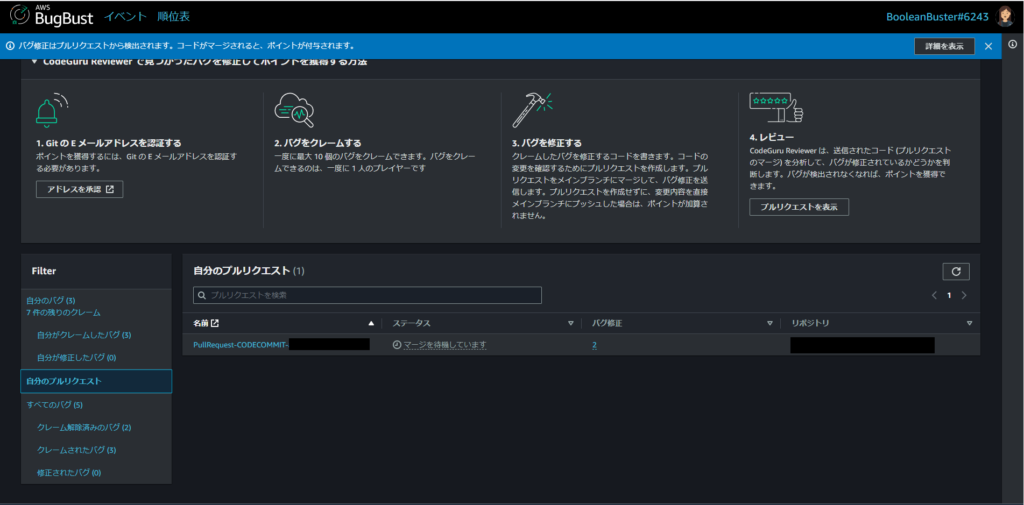Collapse the CodeGuru Reviewer instructions section

[x=34, y=62]
